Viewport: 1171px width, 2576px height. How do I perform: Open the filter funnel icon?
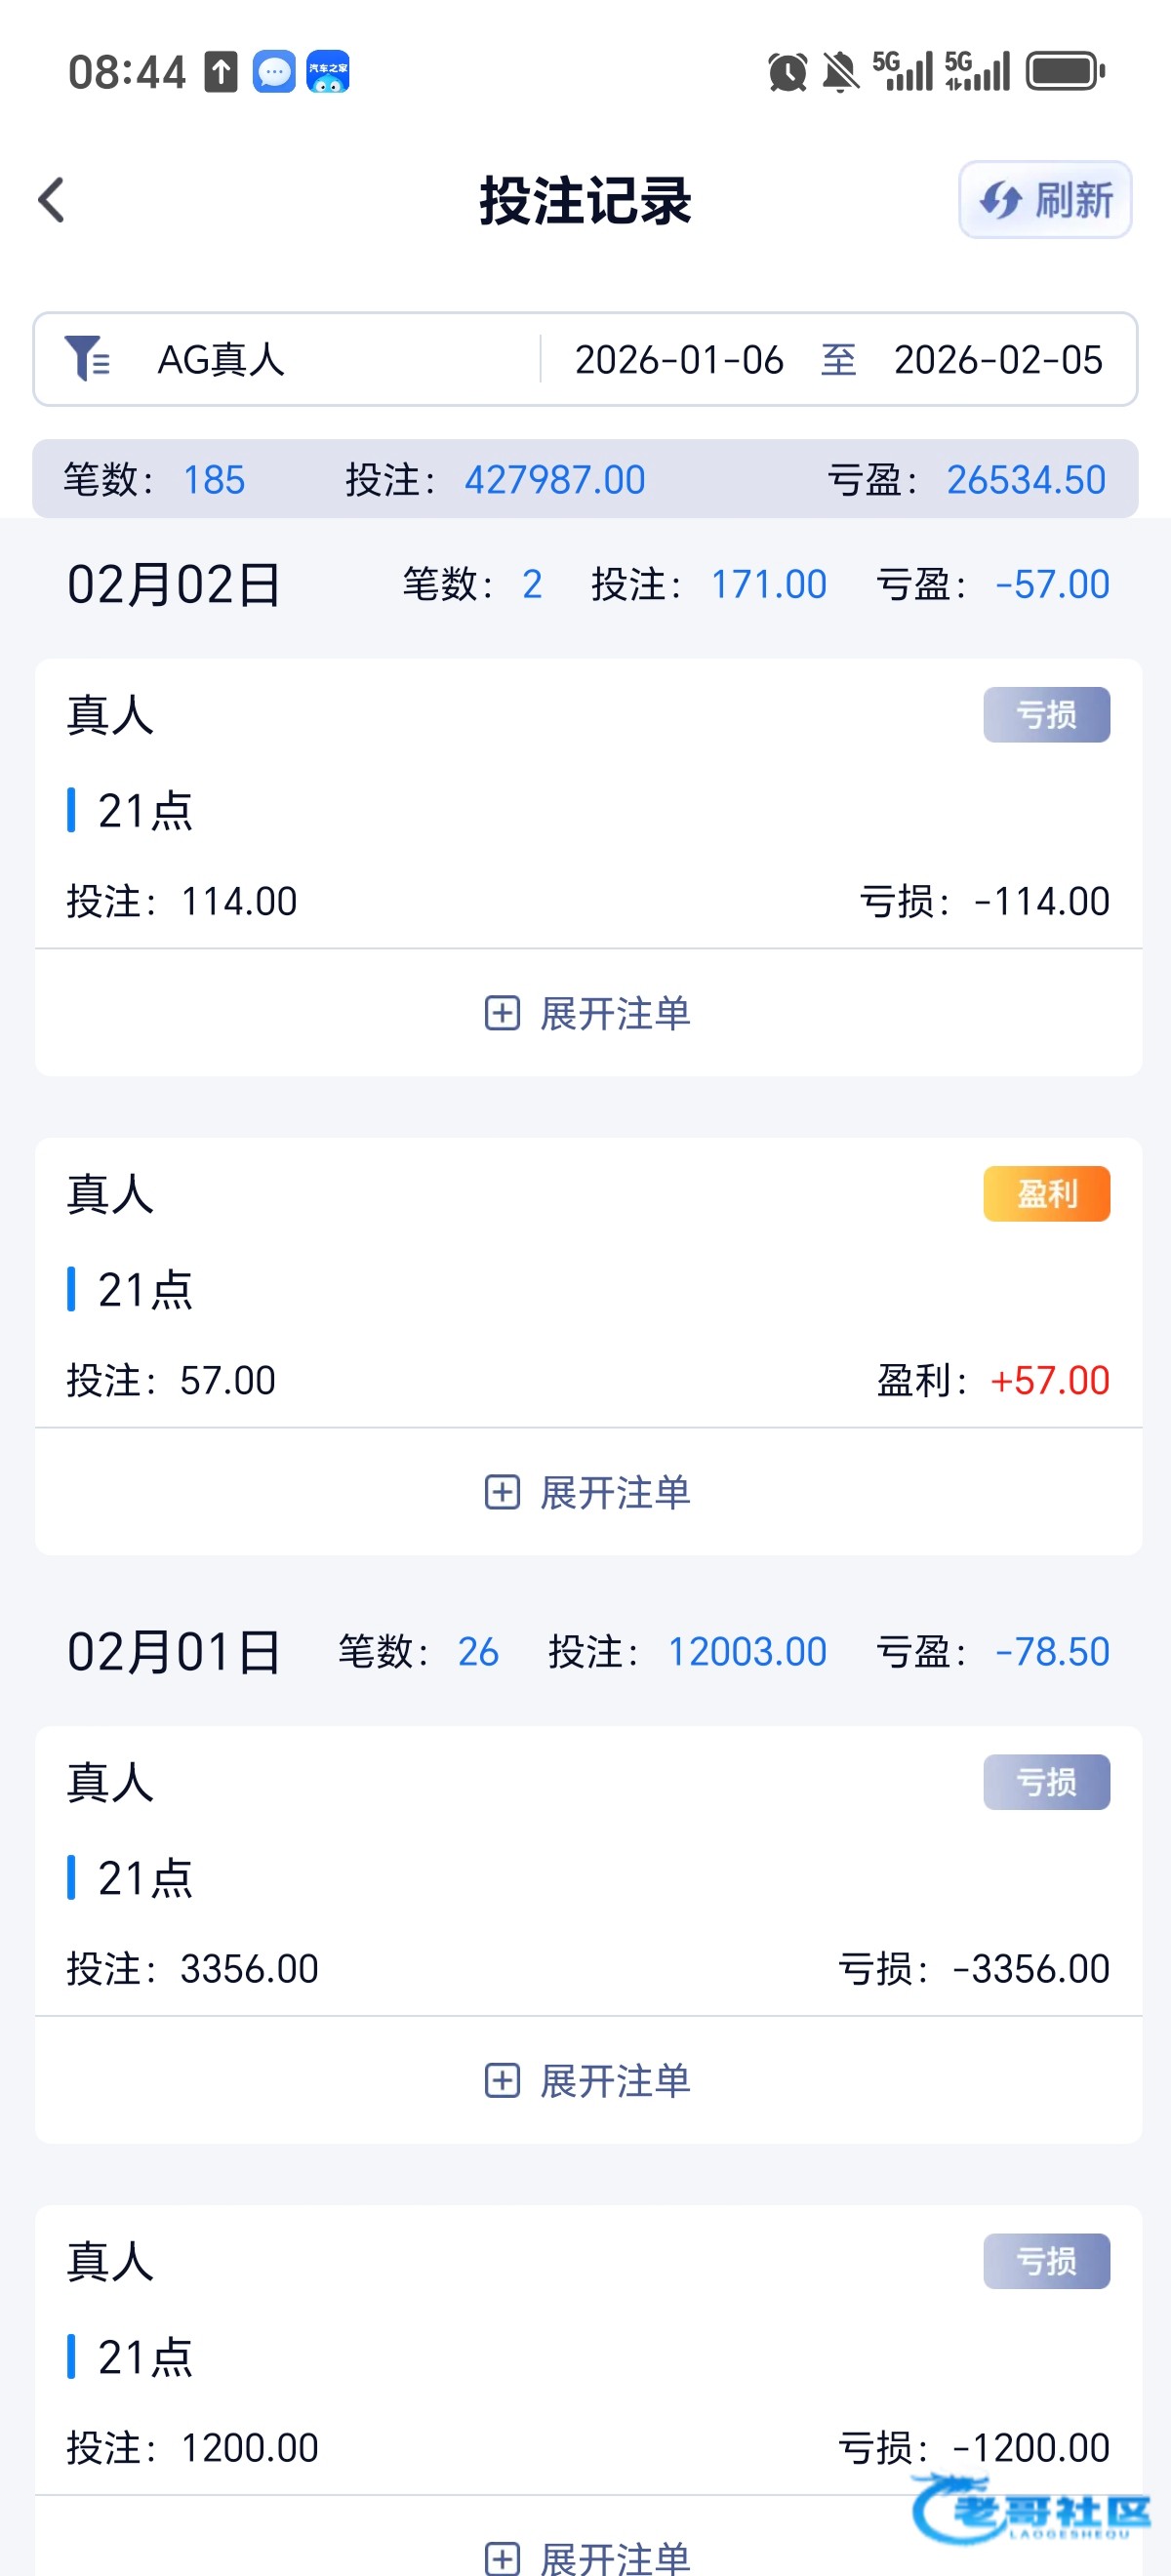coord(87,359)
